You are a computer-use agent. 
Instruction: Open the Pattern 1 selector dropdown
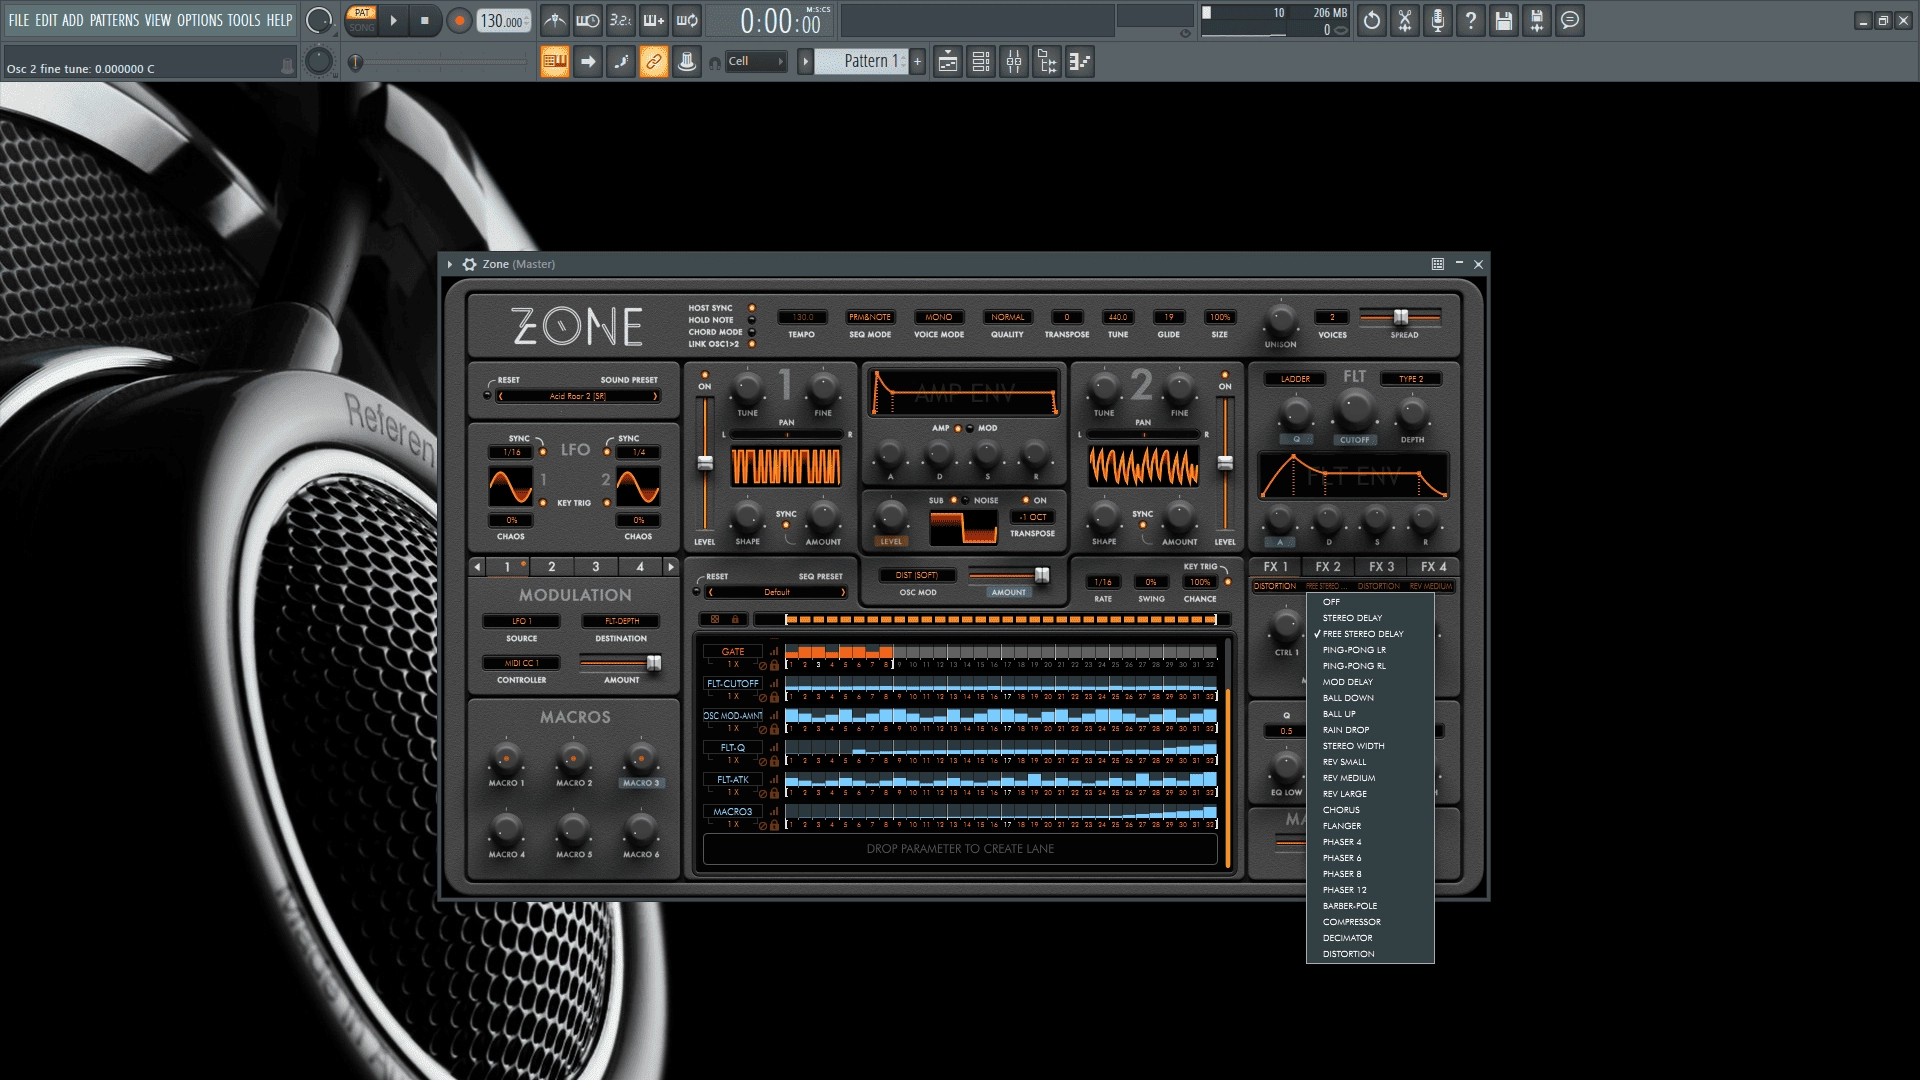pyautogui.click(x=861, y=62)
